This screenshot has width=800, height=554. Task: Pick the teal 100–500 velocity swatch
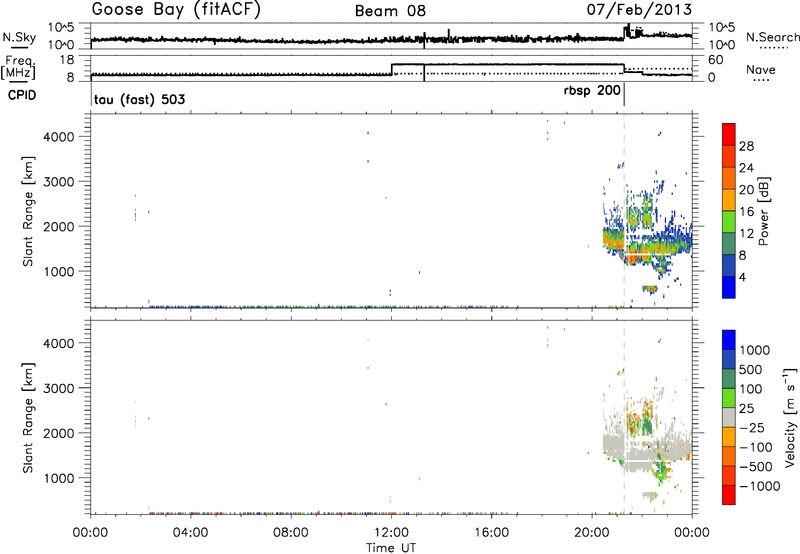pyautogui.click(x=729, y=379)
